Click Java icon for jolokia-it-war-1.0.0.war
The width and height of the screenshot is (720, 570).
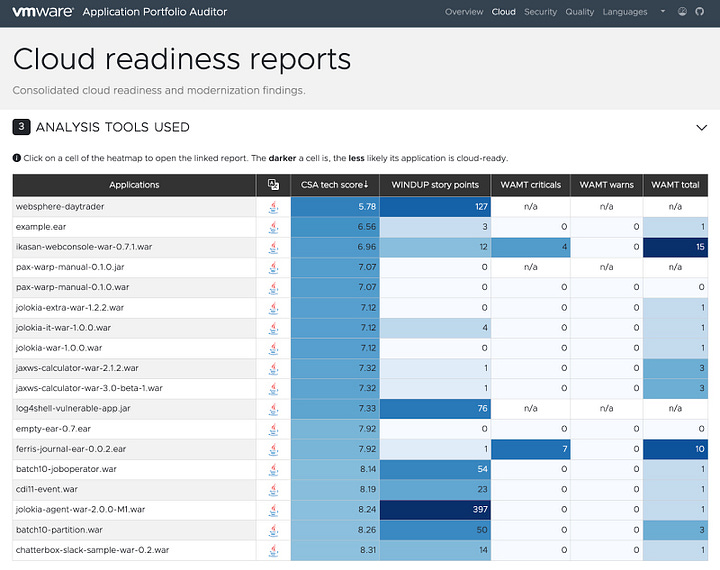pyautogui.click(x=274, y=328)
